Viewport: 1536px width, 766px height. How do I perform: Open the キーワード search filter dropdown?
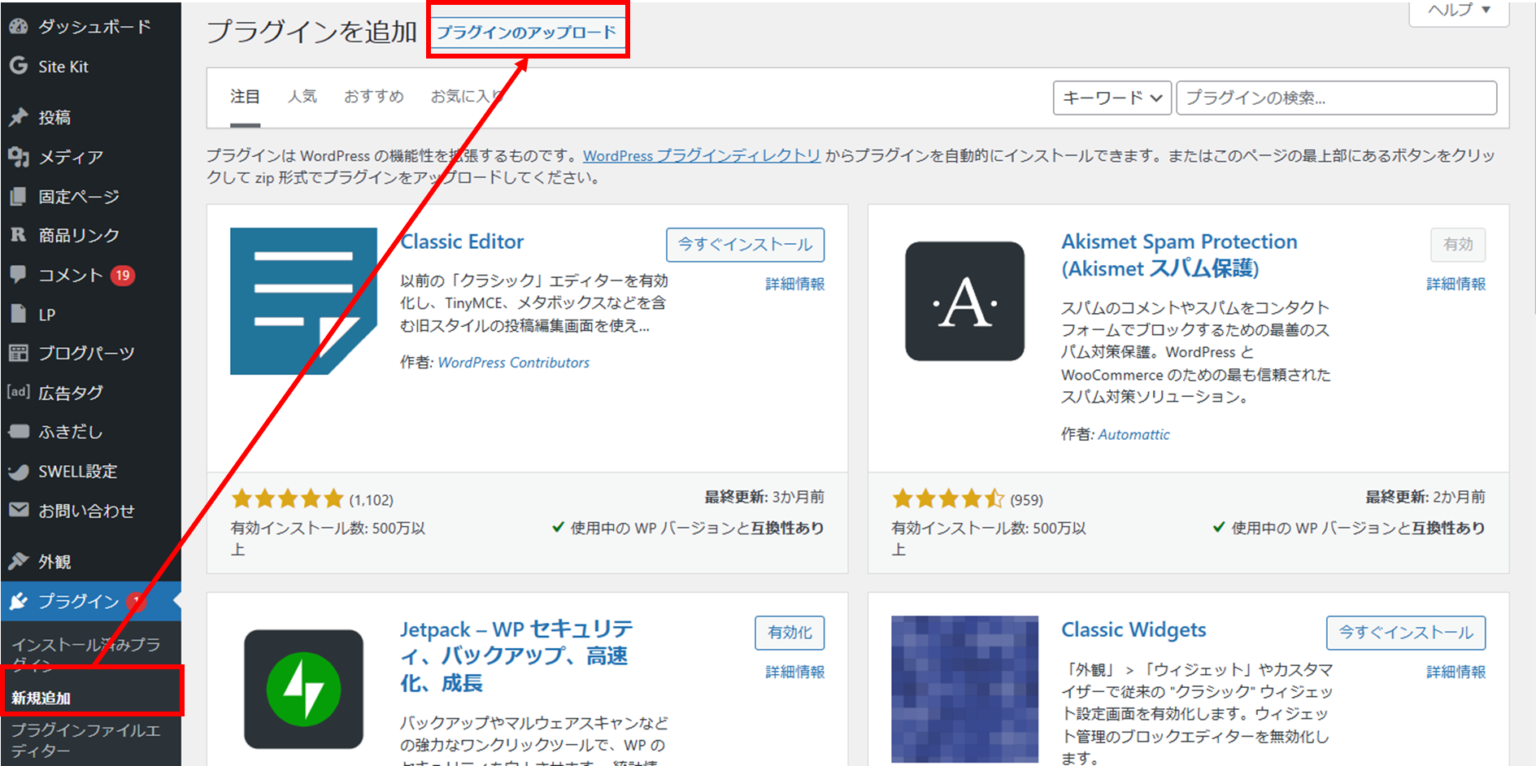pos(1110,97)
